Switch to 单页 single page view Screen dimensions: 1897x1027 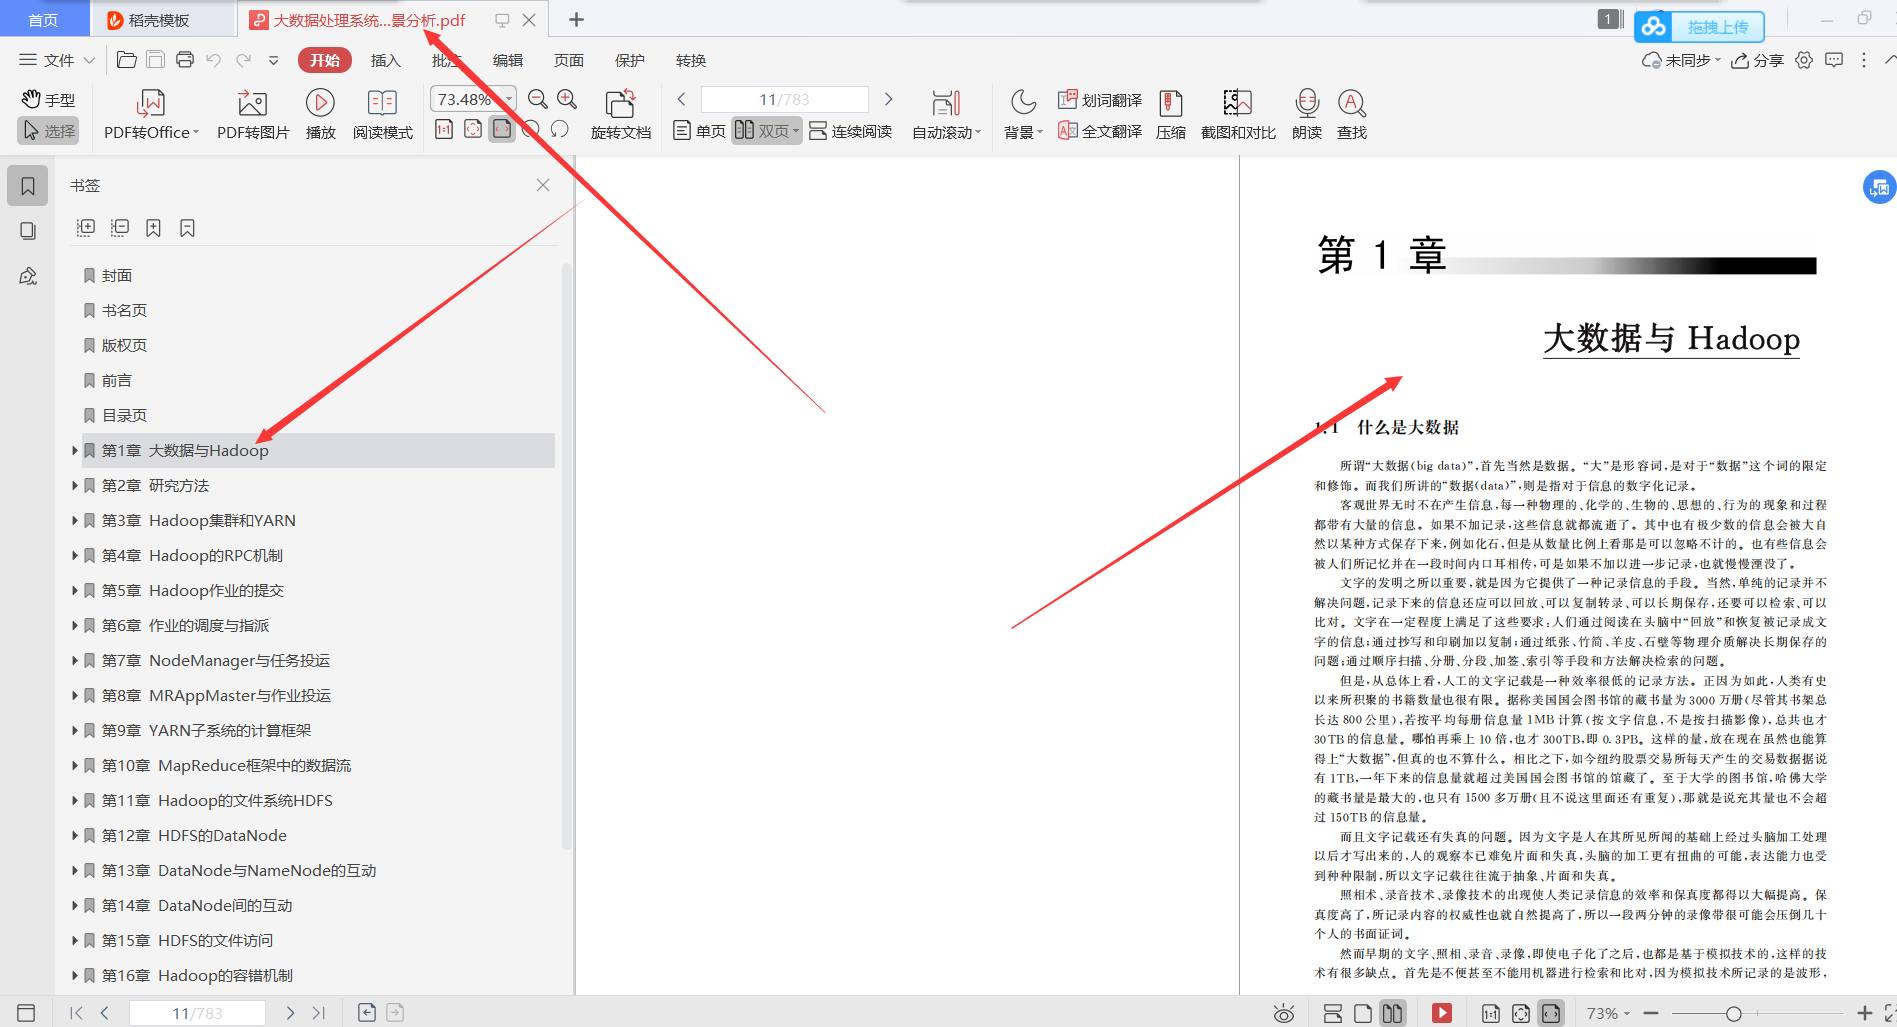(699, 131)
